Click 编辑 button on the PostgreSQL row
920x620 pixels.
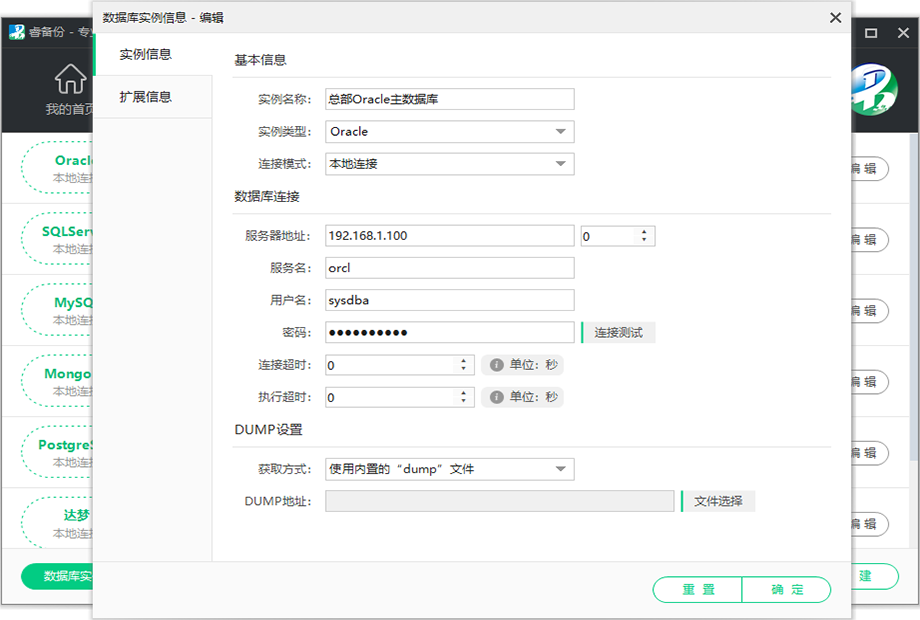pos(870,453)
